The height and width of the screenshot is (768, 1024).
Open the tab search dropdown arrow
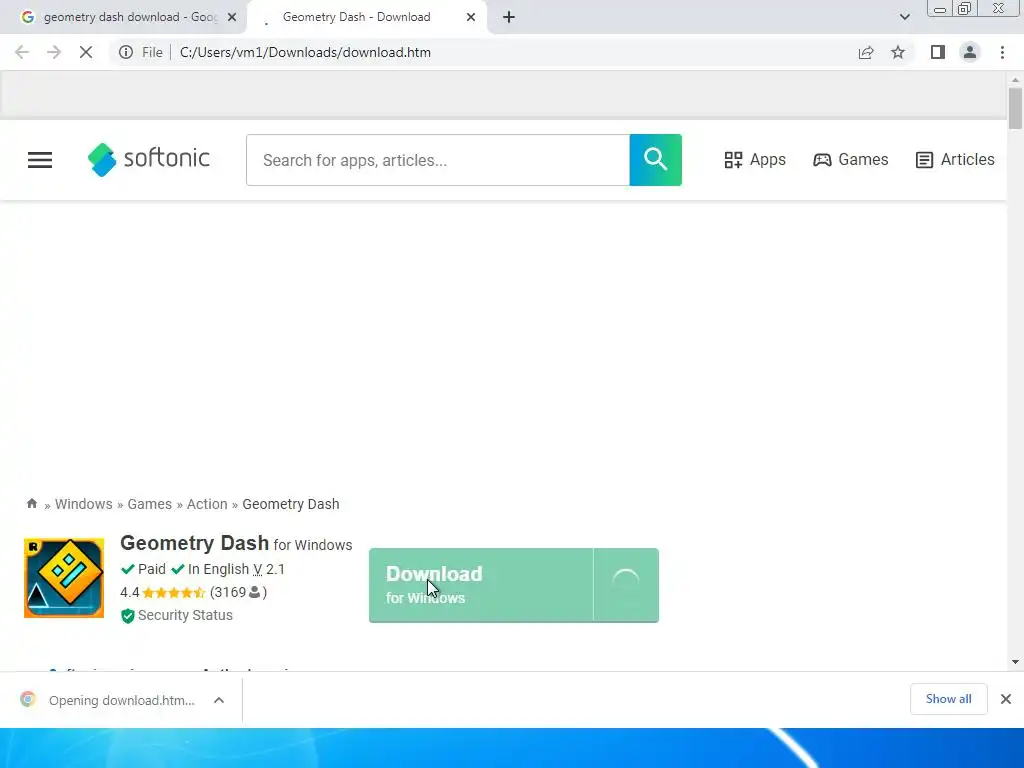(904, 17)
